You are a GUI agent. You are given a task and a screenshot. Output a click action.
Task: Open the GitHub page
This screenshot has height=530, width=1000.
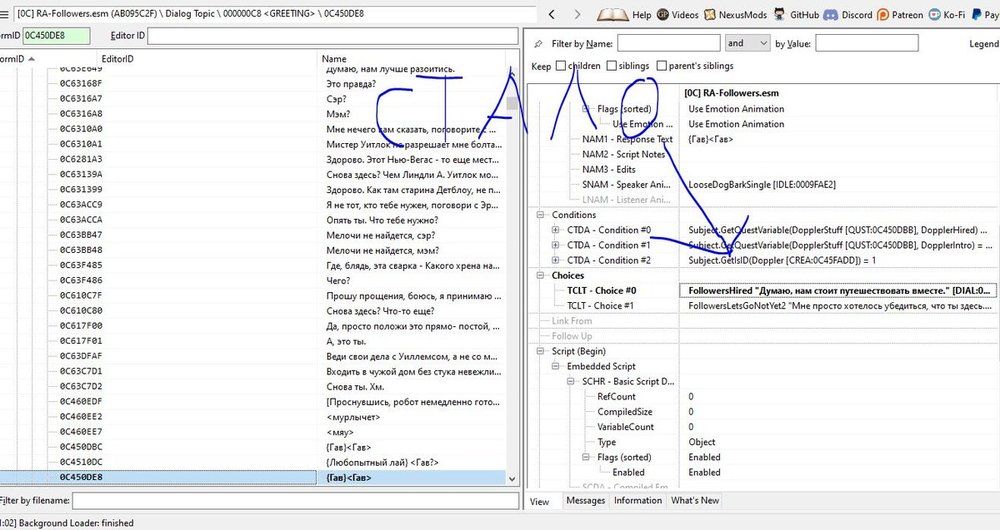[796, 15]
